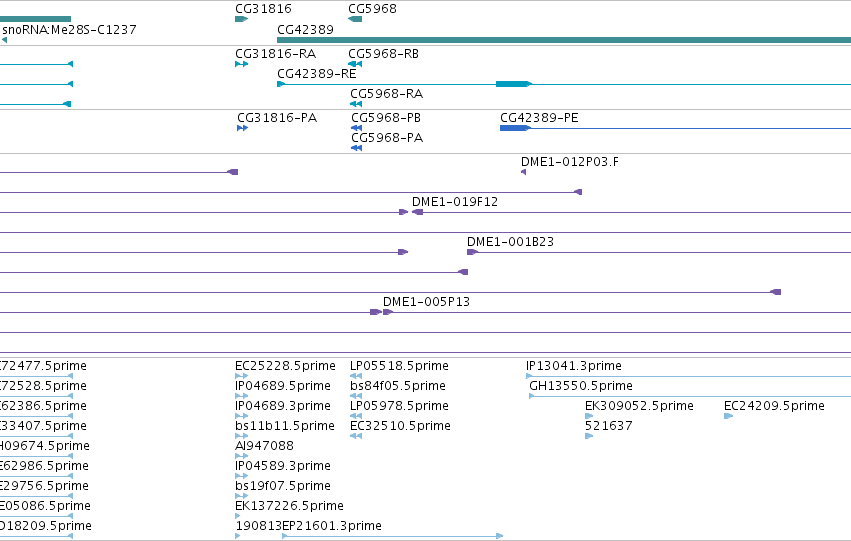Select EST IP04589.3prime
The width and height of the screenshot is (851, 541).
(283, 466)
